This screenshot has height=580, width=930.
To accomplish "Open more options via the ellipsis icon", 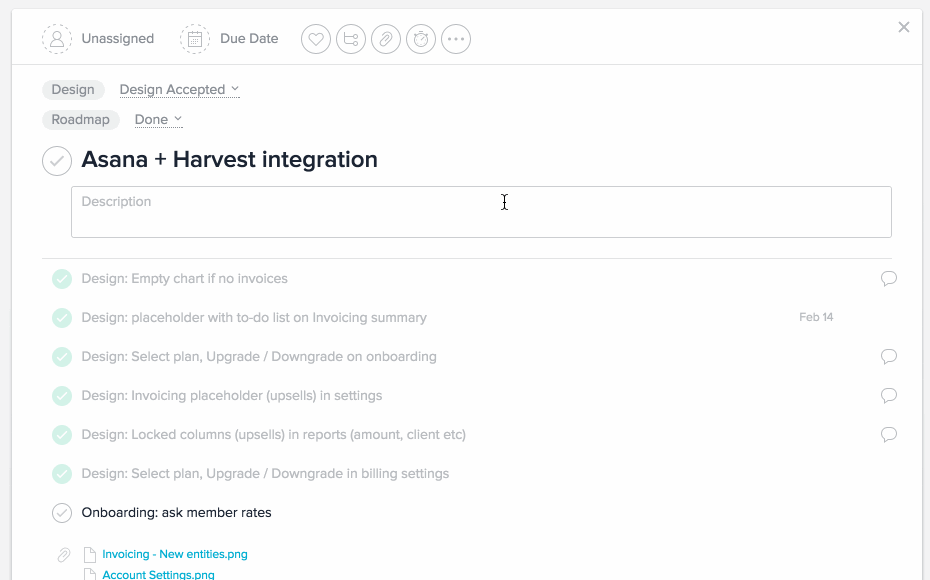I will coord(455,39).
